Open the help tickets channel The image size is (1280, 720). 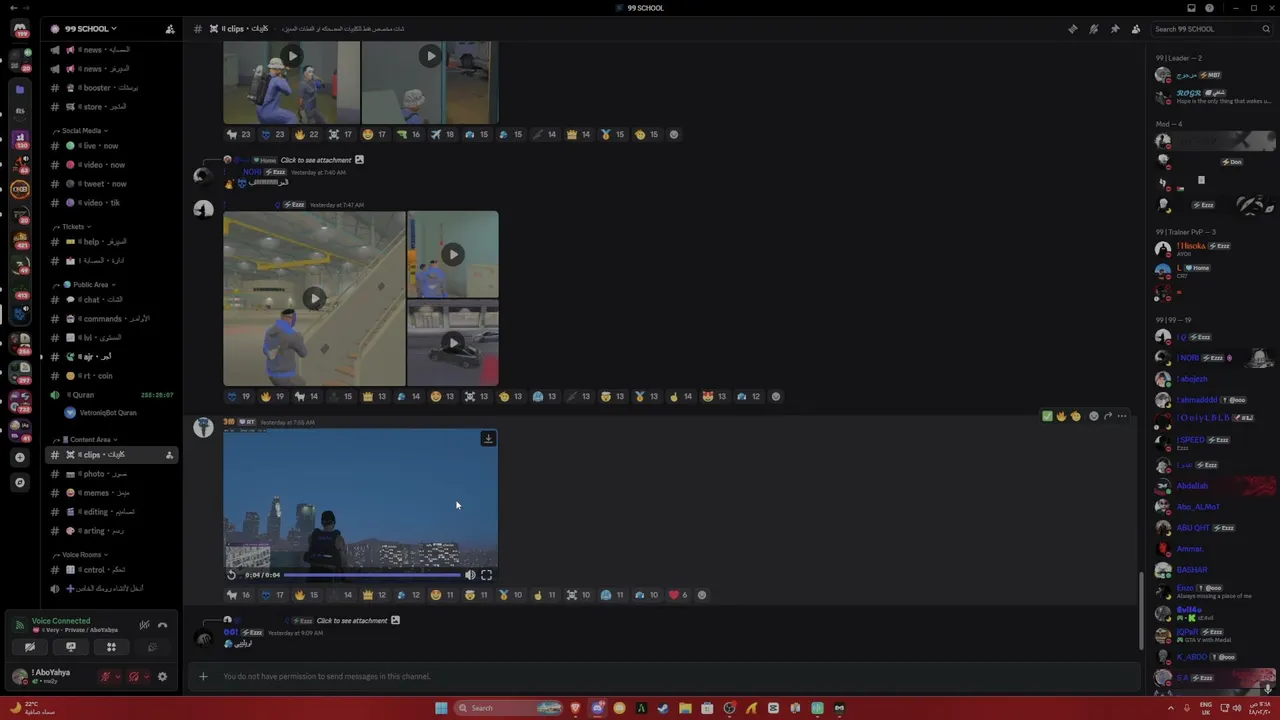click(x=112, y=242)
